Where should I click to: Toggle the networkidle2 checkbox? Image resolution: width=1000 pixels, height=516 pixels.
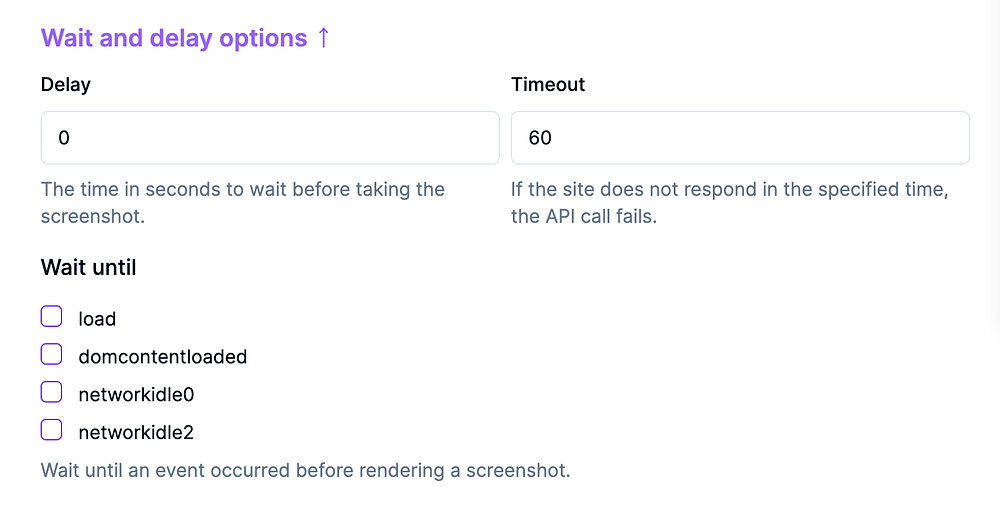pos(51,431)
